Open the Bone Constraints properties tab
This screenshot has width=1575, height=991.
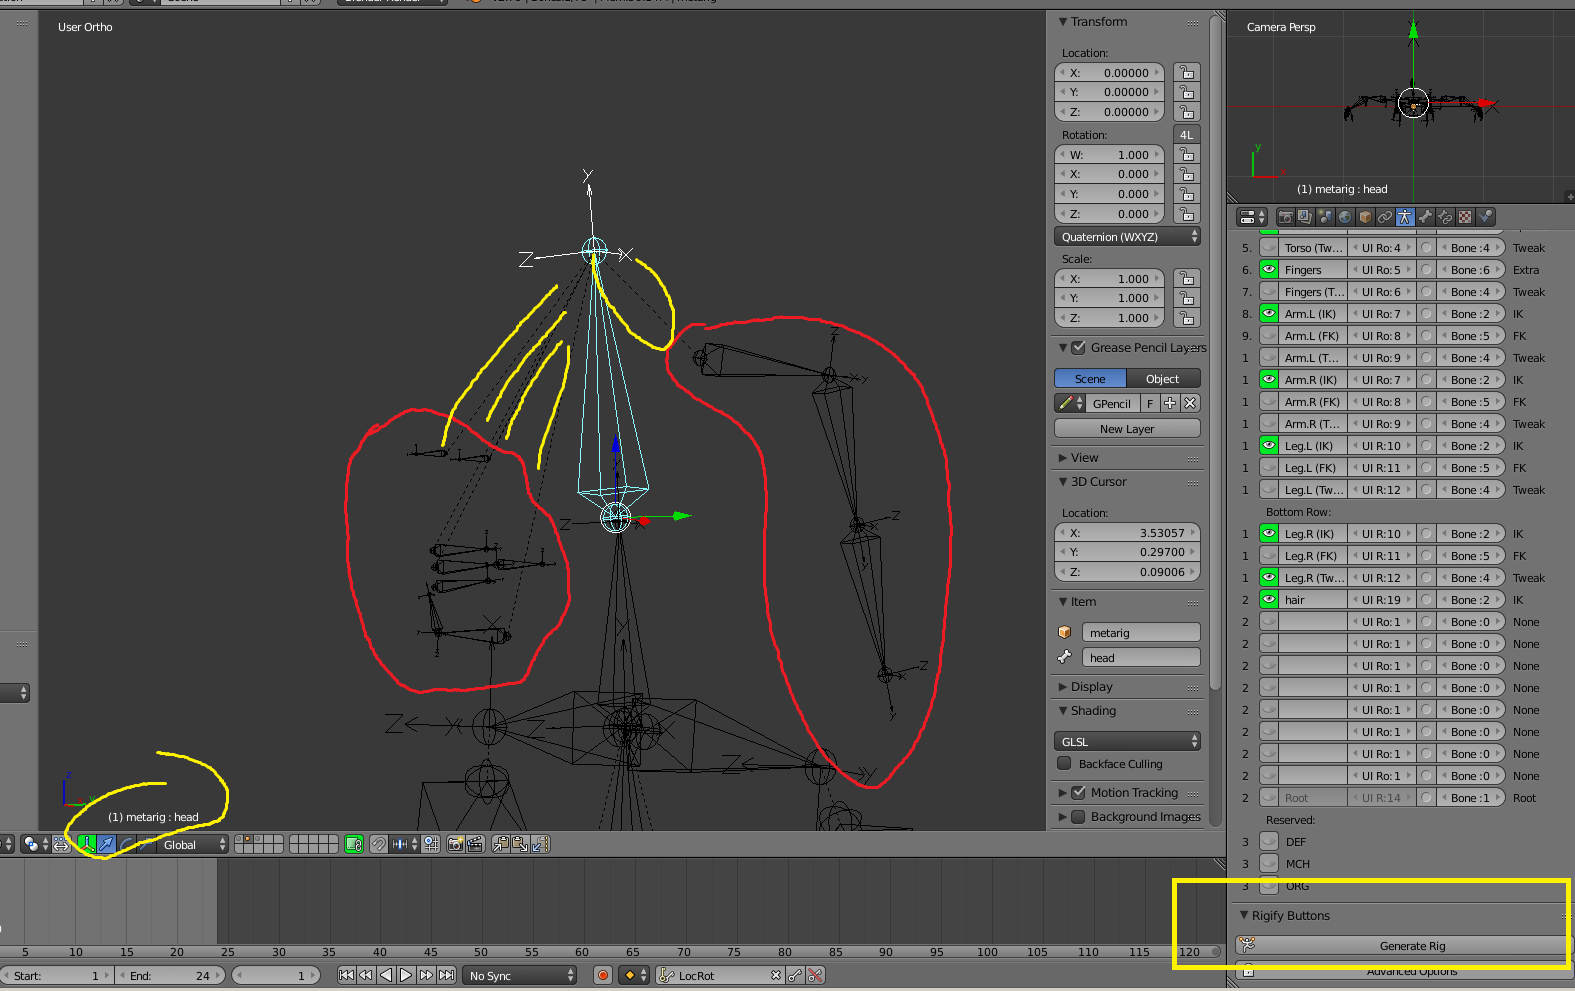(x=1445, y=217)
